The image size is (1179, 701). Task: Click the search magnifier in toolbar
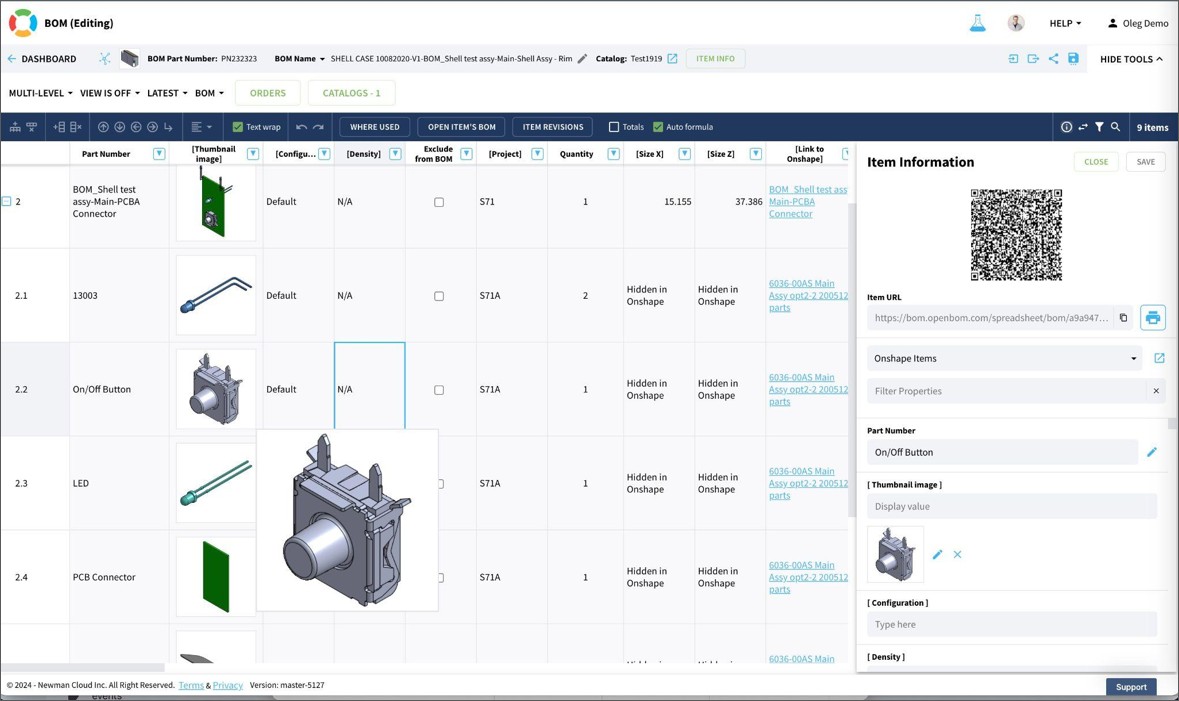point(1116,127)
